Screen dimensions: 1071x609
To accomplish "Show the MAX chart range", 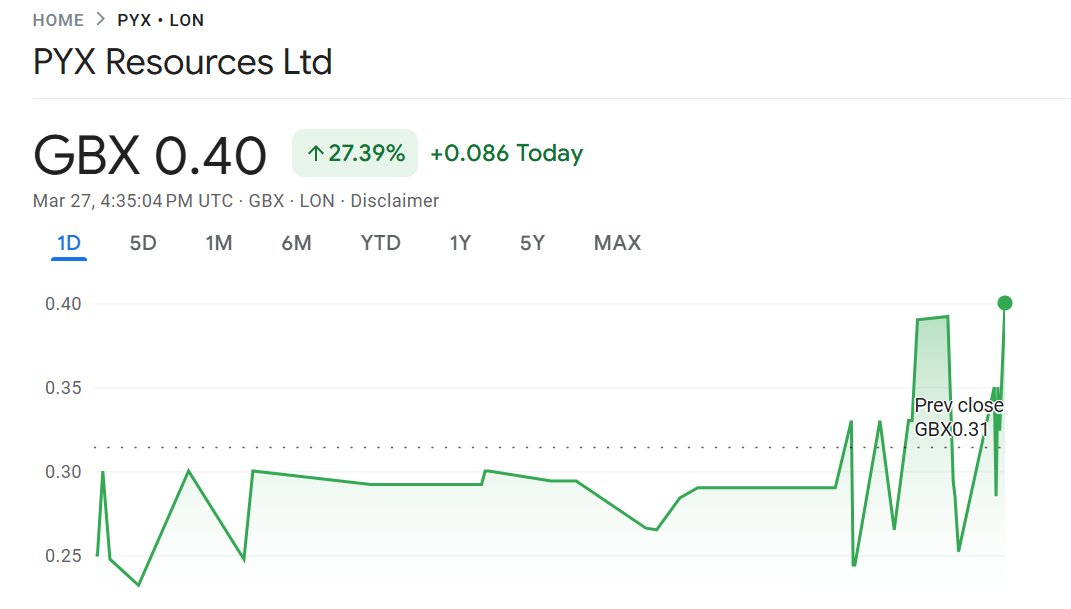I will tap(617, 243).
